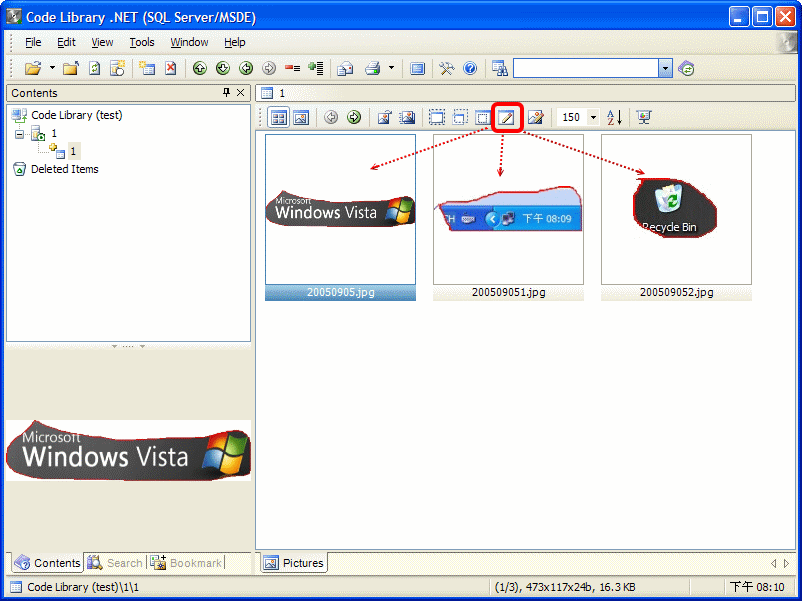Click the green left arrow in main toolbar
The height and width of the screenshot is (601, 802).
pos(246,68)
